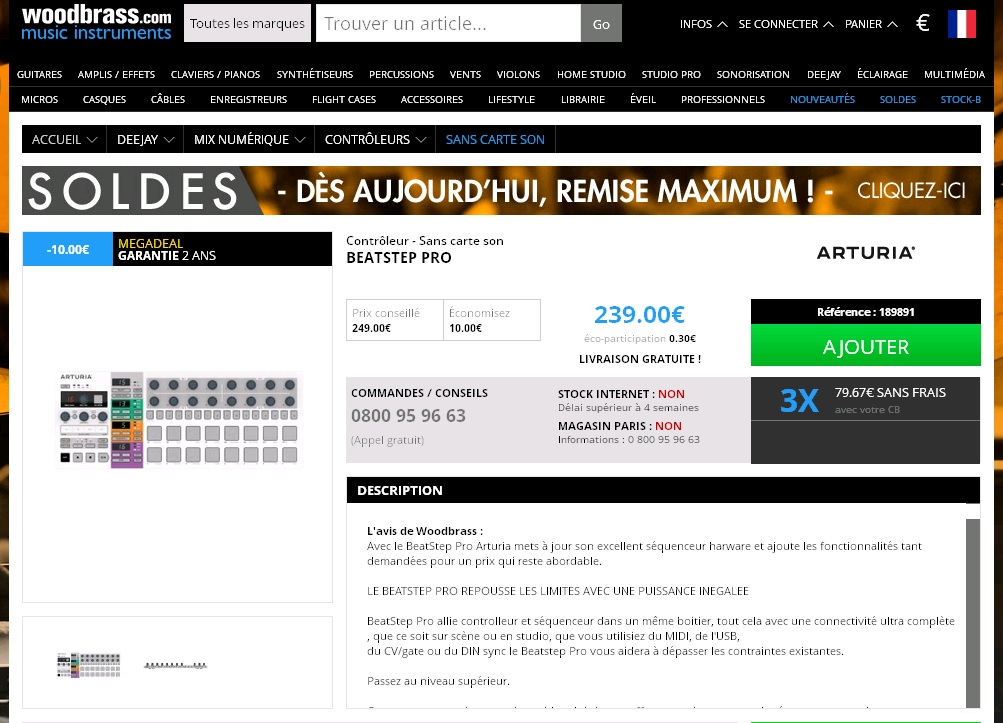The image size is (1003, 723).
Task: Click the French flag language icon
Action: [x=961, y=24]
